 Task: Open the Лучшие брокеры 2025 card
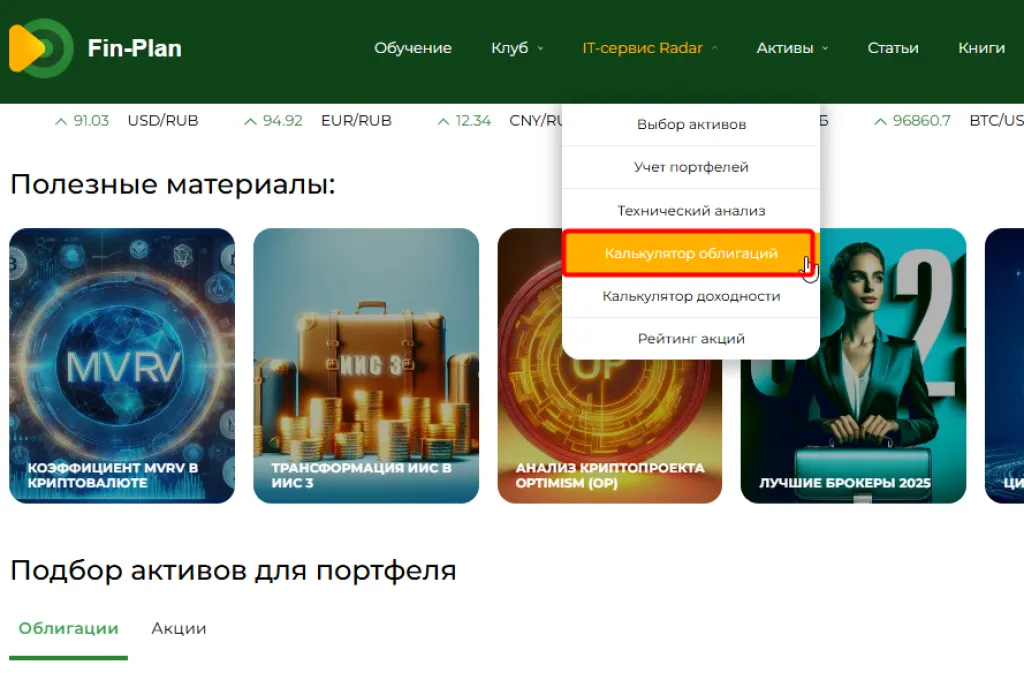pyautogui.click(x=854, y=366)
